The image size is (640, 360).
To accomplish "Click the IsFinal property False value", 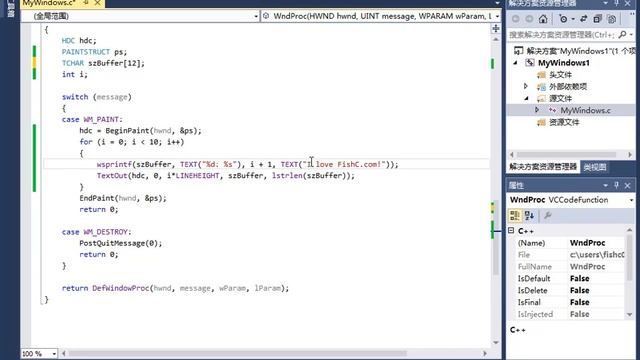I will pyautogui.click(x=580, y=302).
